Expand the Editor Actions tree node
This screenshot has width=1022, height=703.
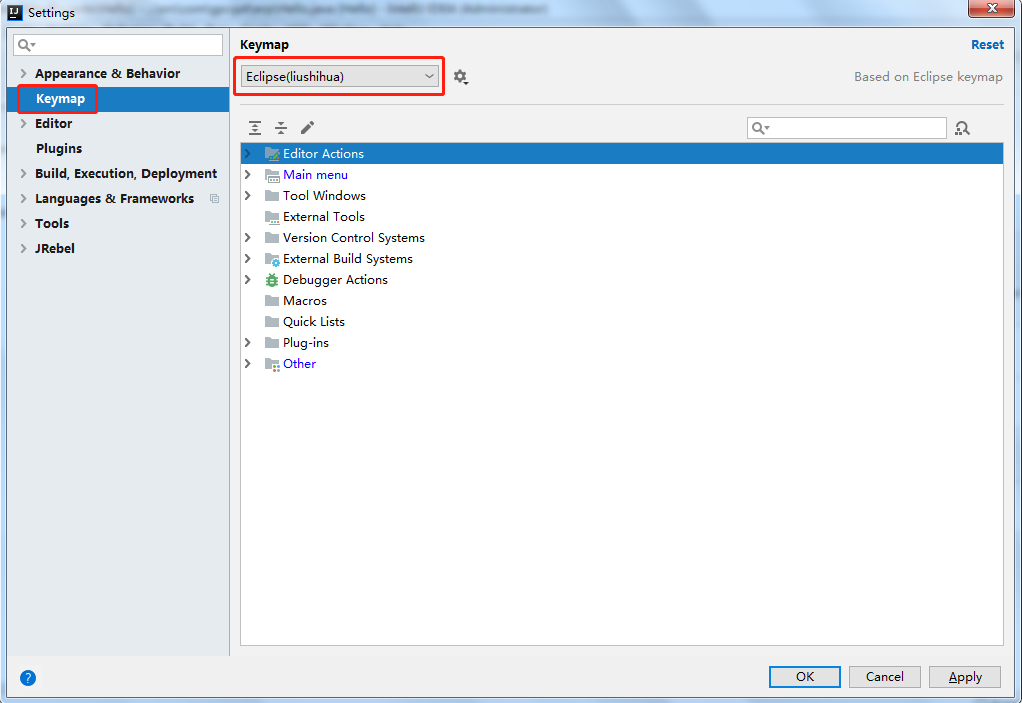pyautogui.click(x=248, y=154)
